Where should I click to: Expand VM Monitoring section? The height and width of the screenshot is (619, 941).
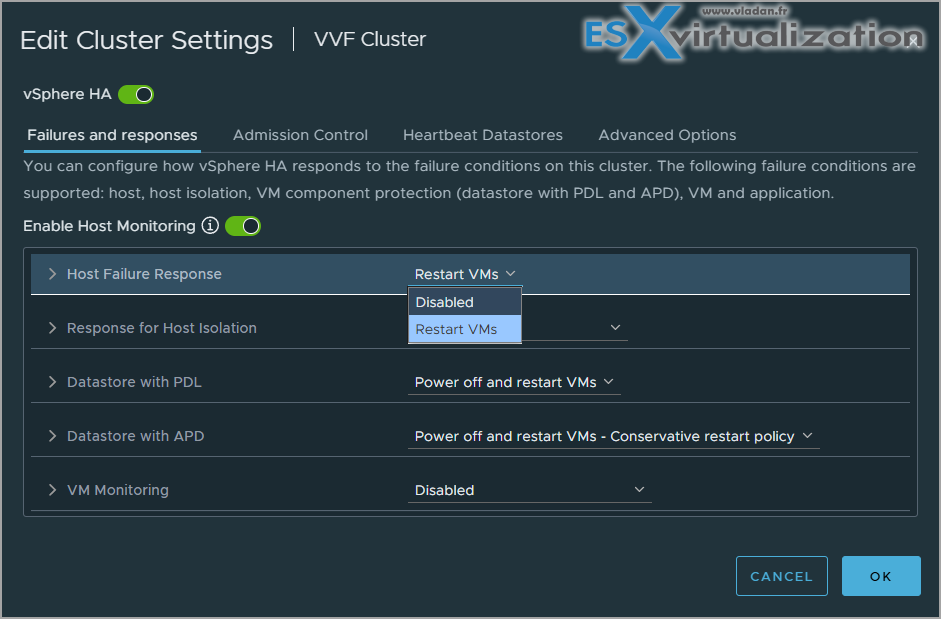coord(52,490)
